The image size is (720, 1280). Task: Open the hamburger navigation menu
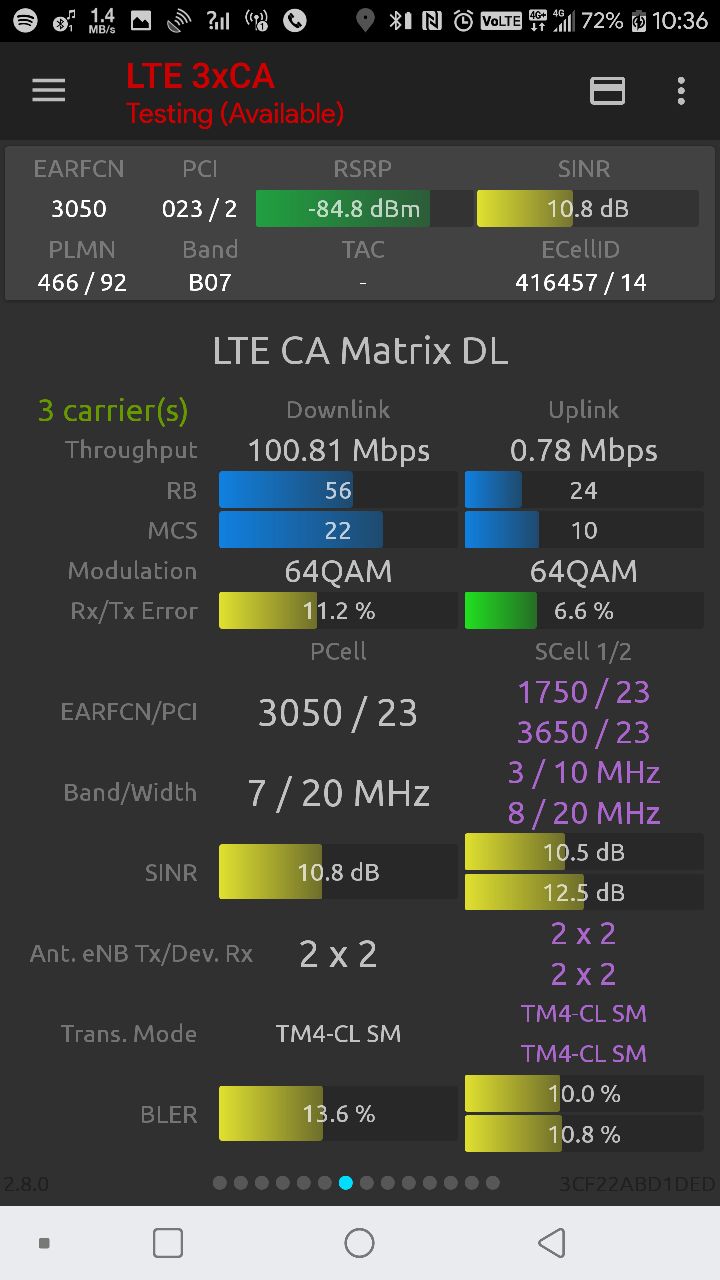tap(48, 91)
